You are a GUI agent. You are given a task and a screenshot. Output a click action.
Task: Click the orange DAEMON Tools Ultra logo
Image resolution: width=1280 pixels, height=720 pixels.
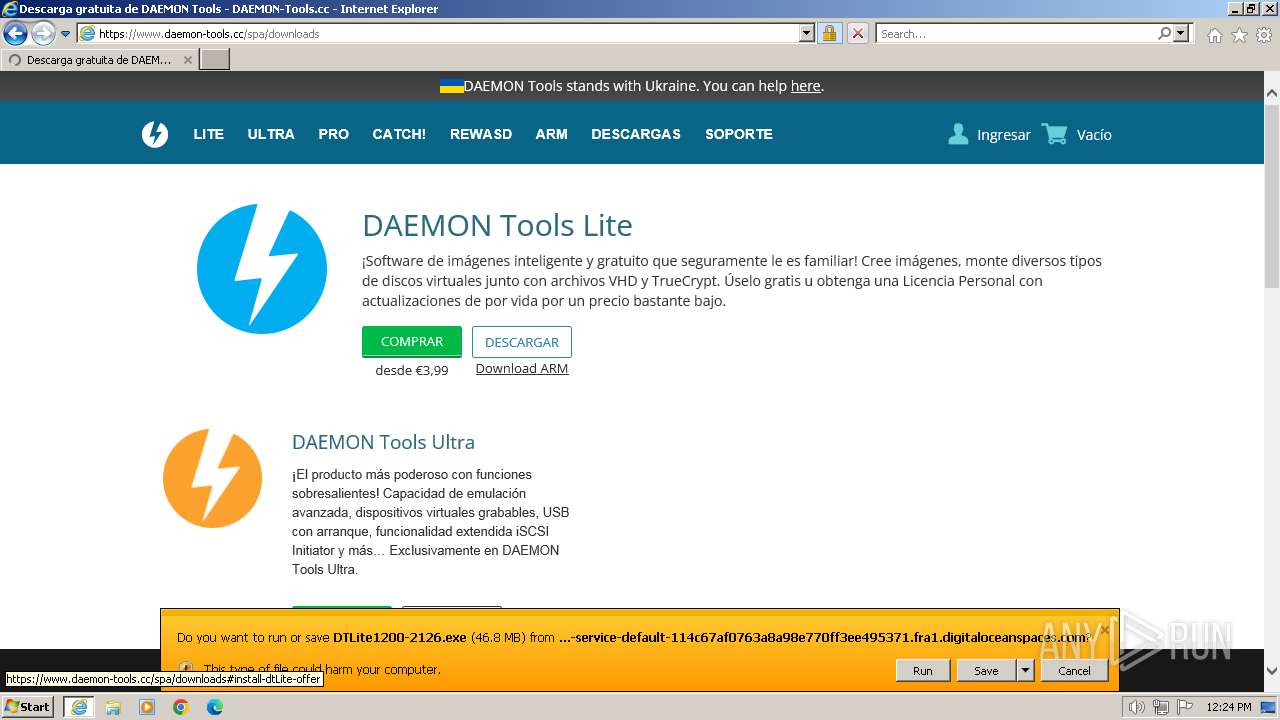pos(212,478)
